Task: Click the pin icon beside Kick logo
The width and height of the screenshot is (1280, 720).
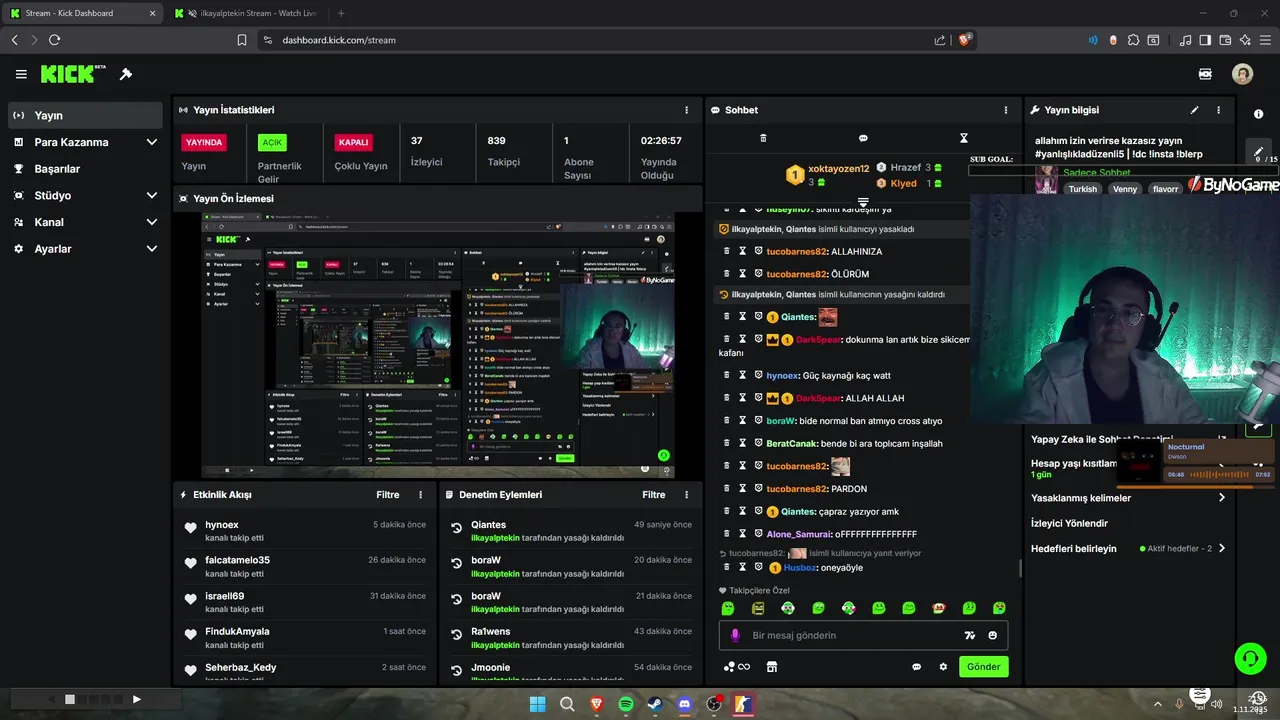Action: point(126,74)
